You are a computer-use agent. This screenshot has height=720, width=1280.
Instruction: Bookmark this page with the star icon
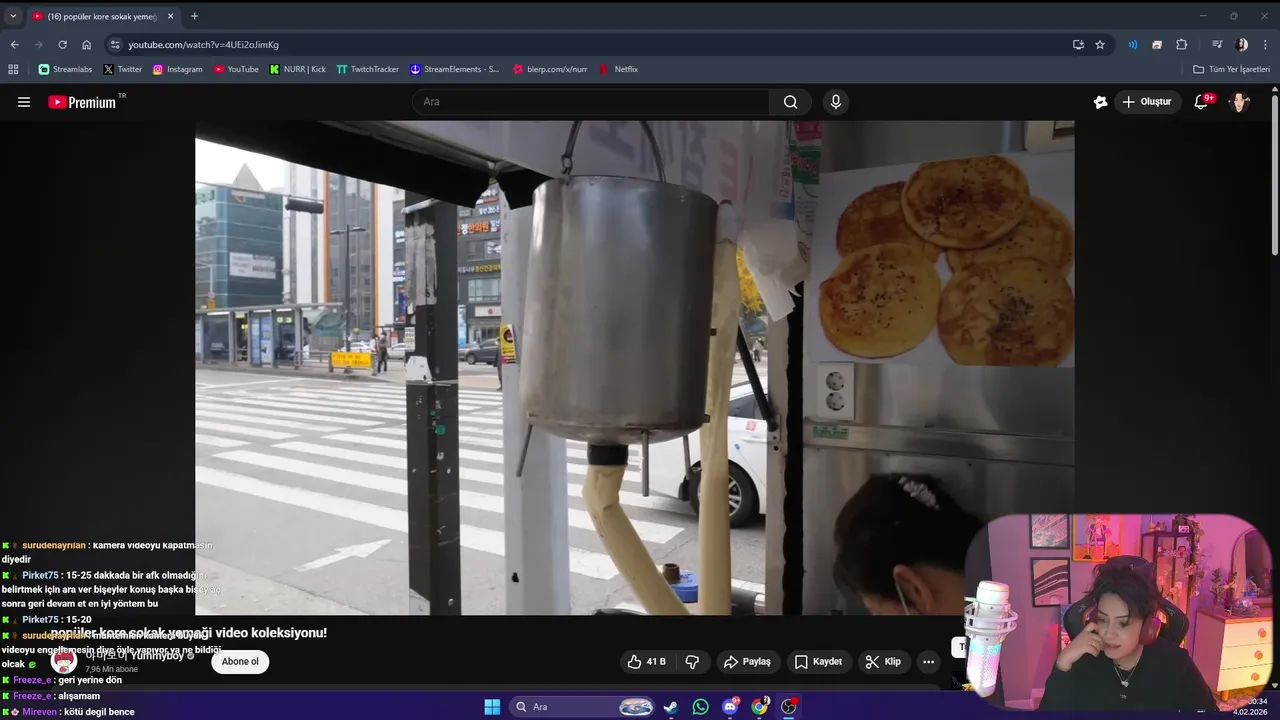click(x=1100, y=44)
